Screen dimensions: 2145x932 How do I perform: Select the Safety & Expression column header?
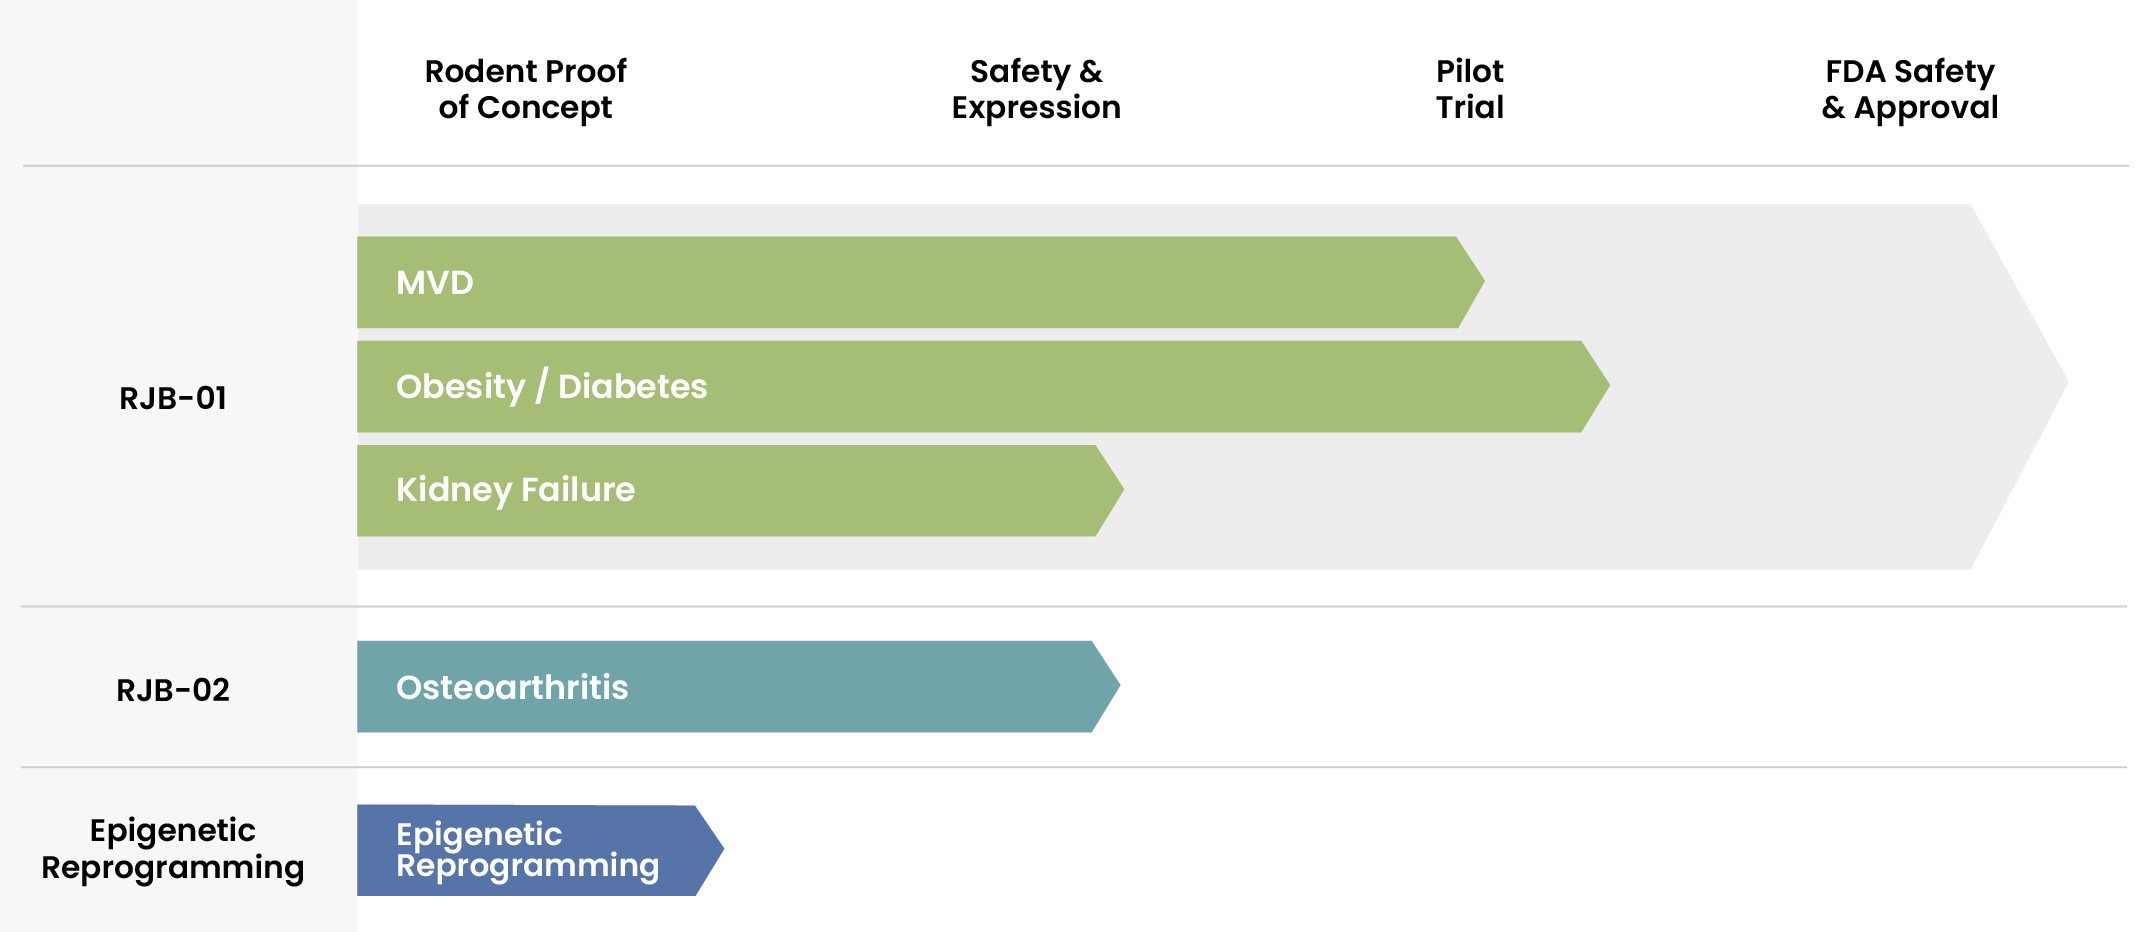1036,89
